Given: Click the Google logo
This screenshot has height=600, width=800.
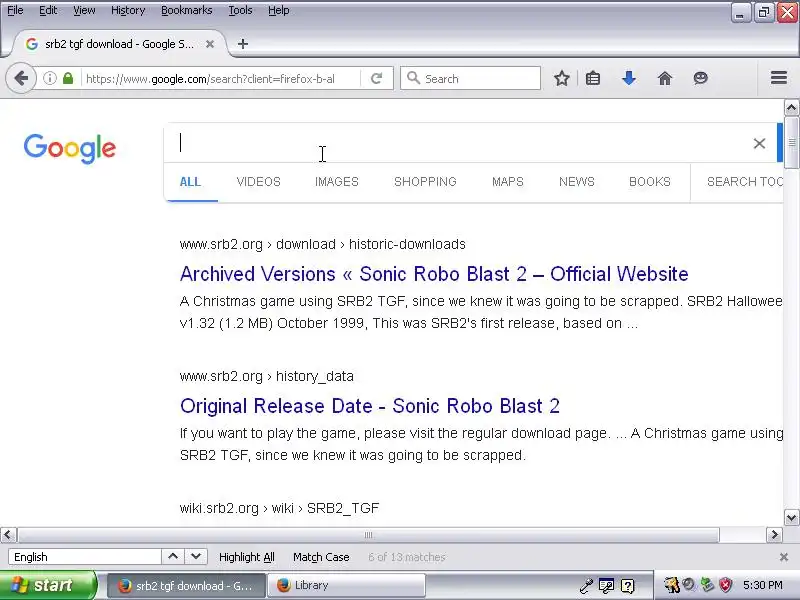Looking at the screenshot, I should coord(70,148).
